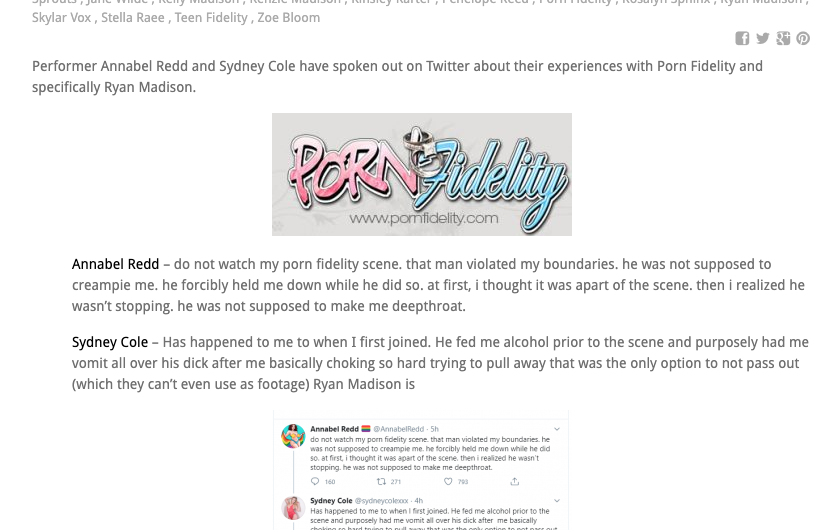Viewport: 830px width, 530px height.
Task: Click the heart like icon showing 793
Action: [x=448, y=481]
